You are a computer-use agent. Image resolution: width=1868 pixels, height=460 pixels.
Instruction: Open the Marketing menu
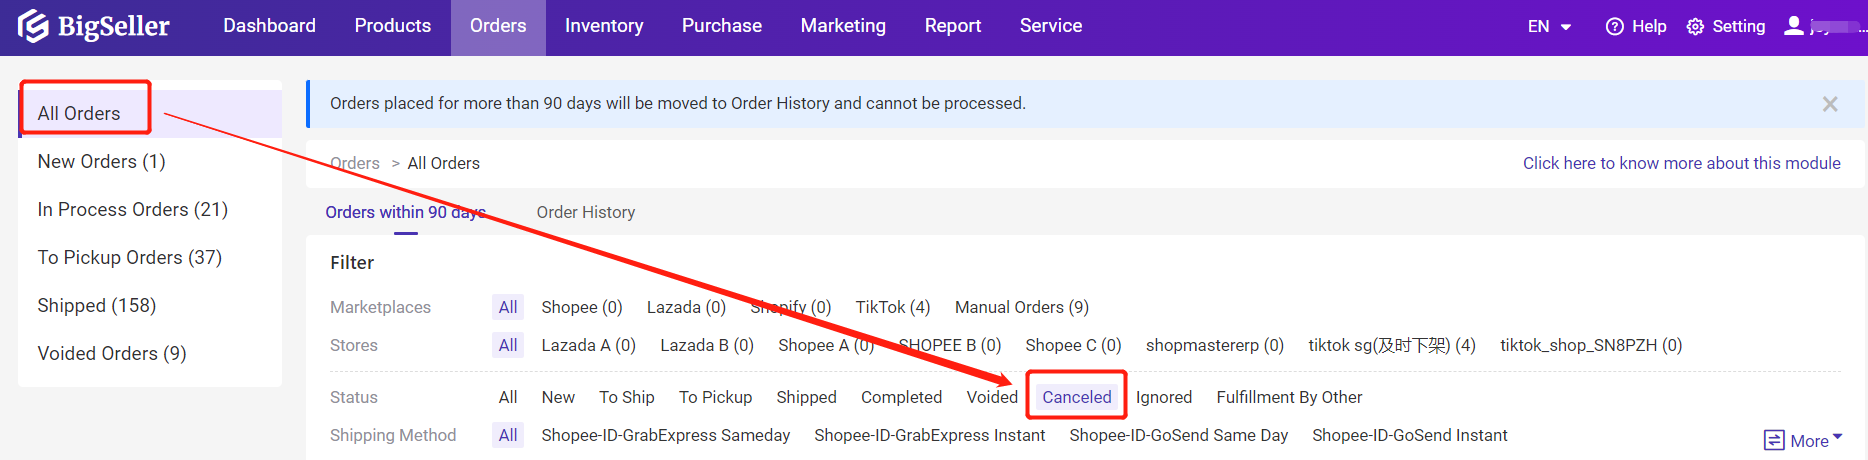click(x=843, y=26)
